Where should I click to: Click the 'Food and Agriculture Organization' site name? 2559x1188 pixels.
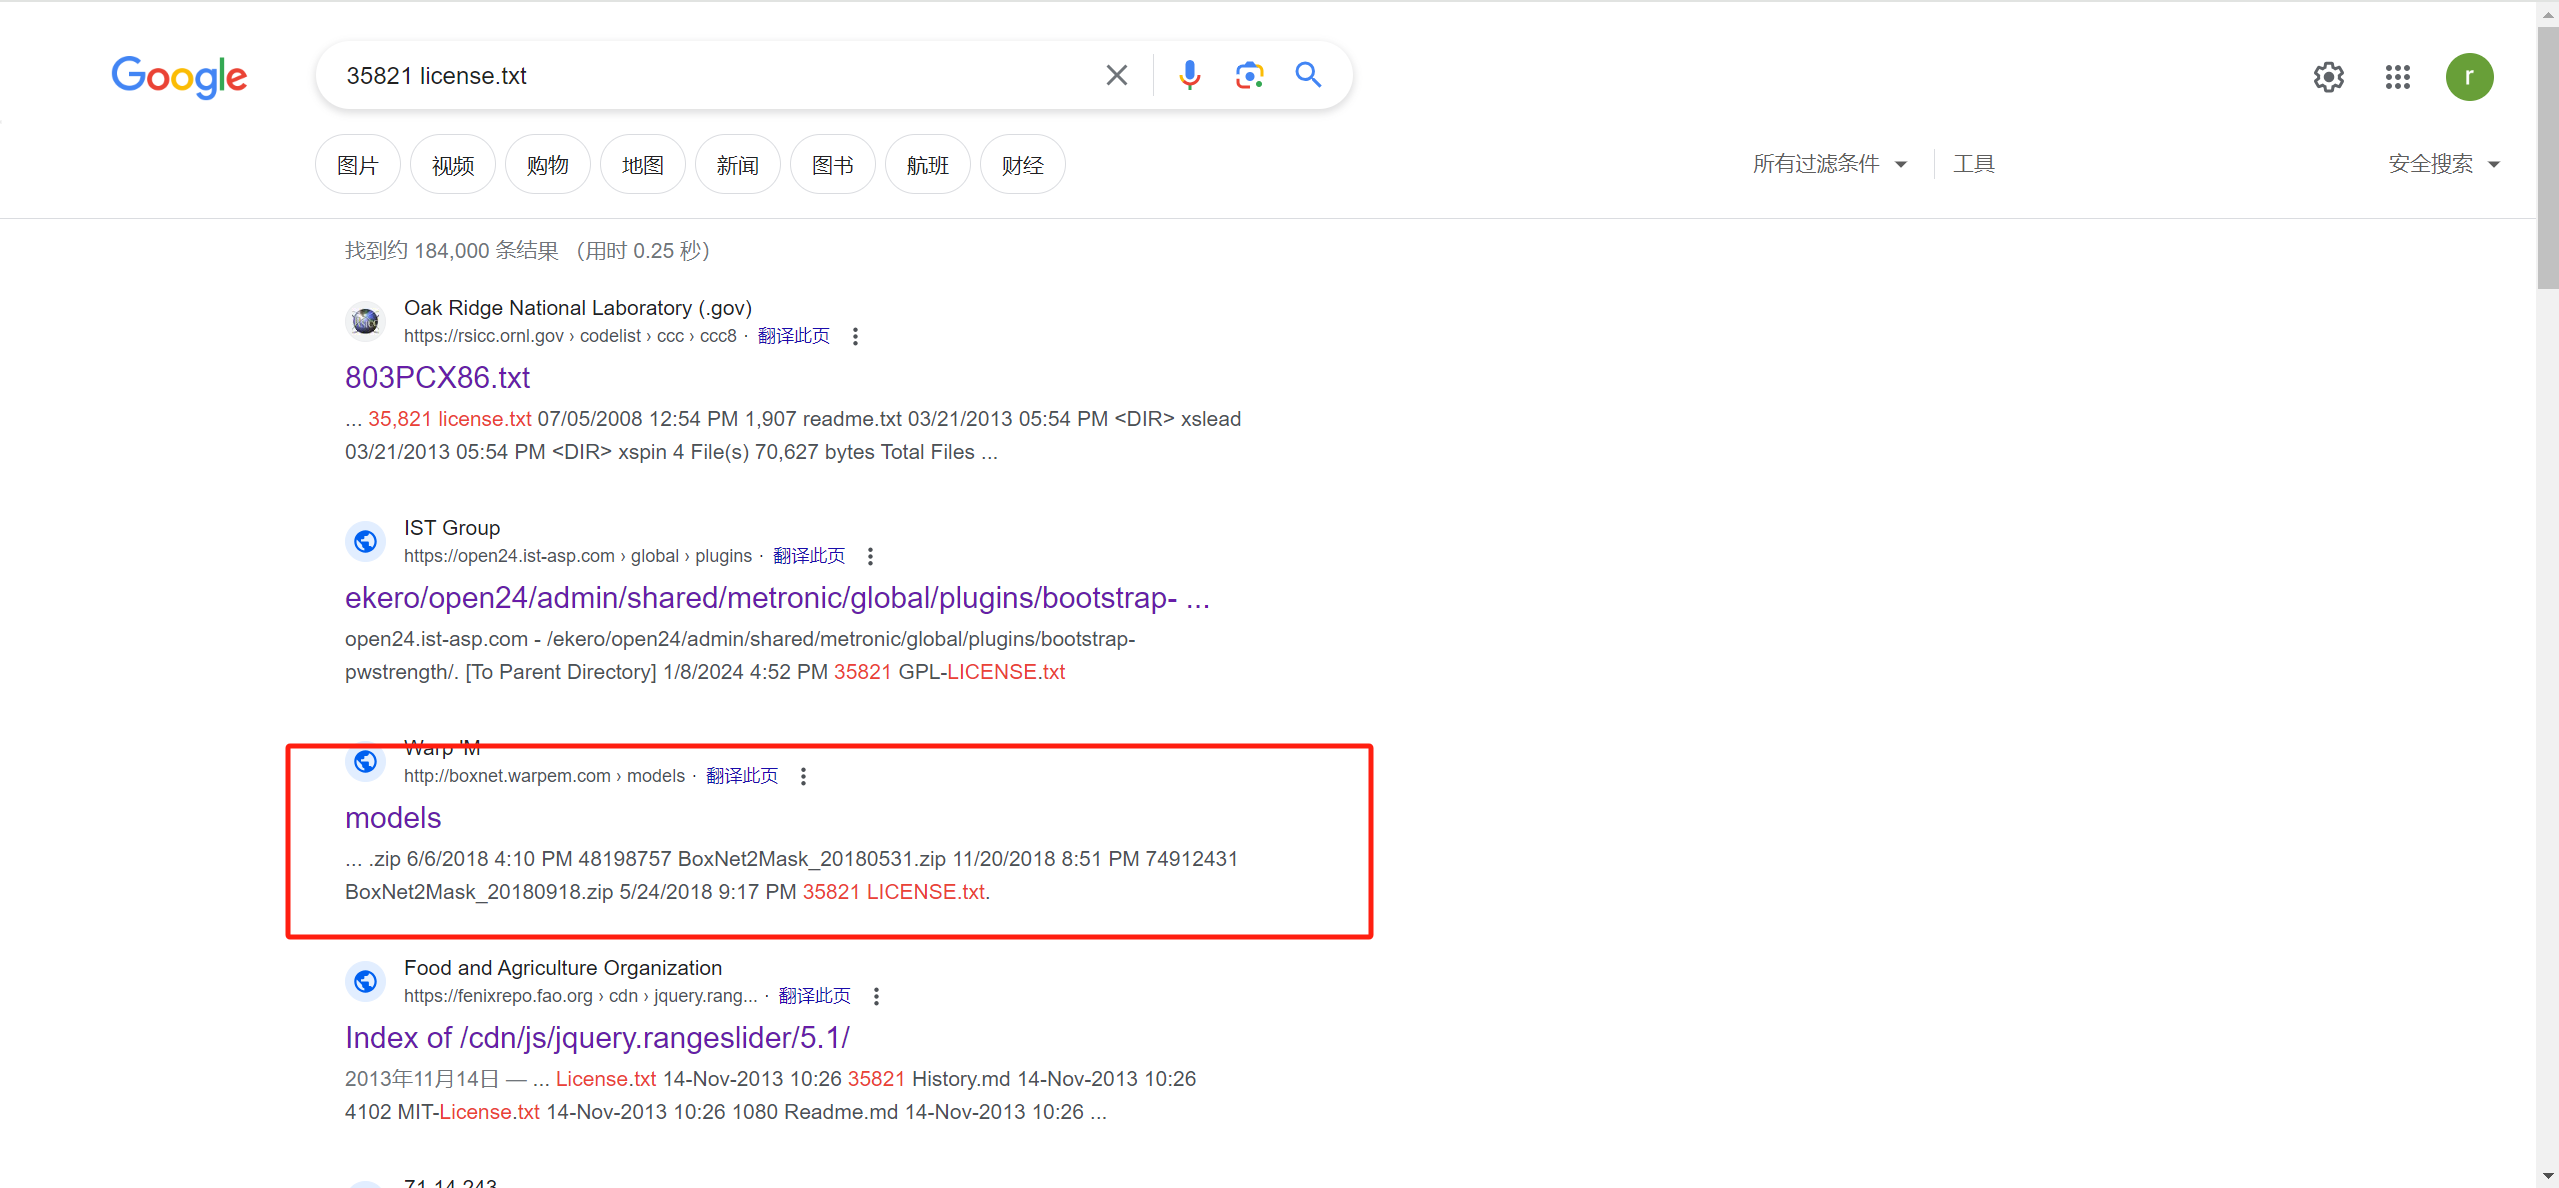pyautogui.click(x=563, y=968)
